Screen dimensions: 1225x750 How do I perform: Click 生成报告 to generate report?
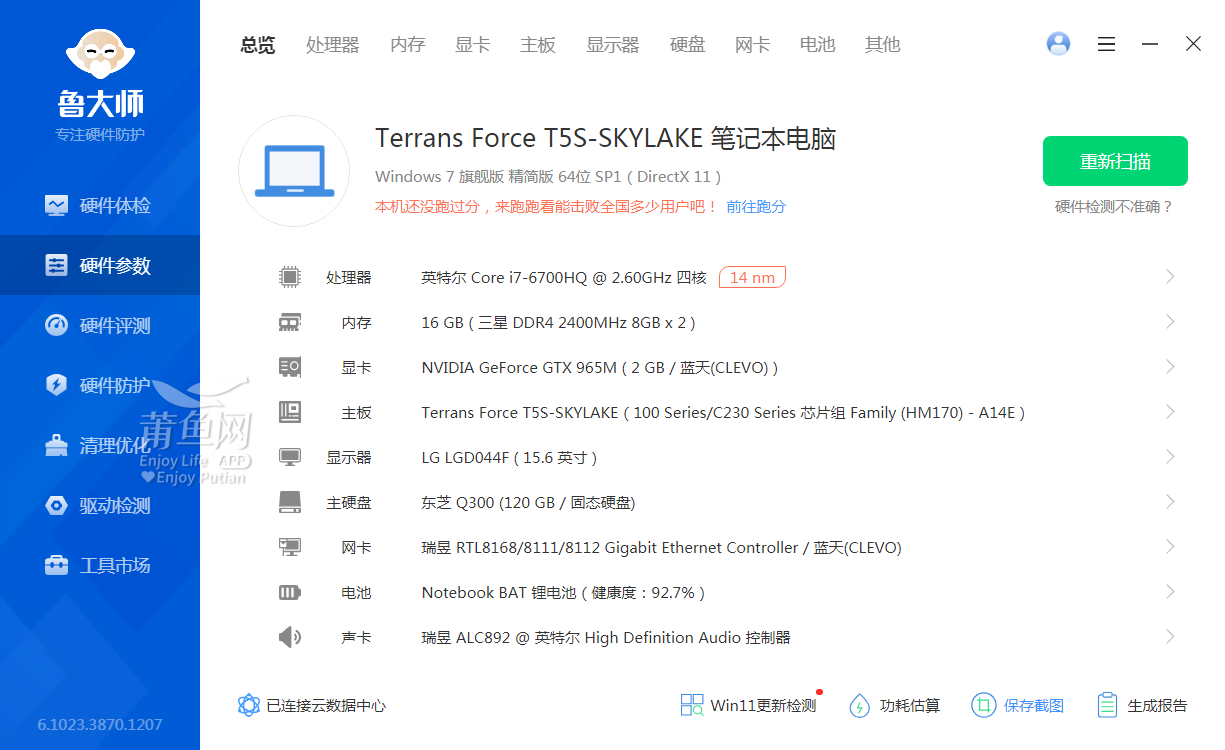(x=1142, y=705)
